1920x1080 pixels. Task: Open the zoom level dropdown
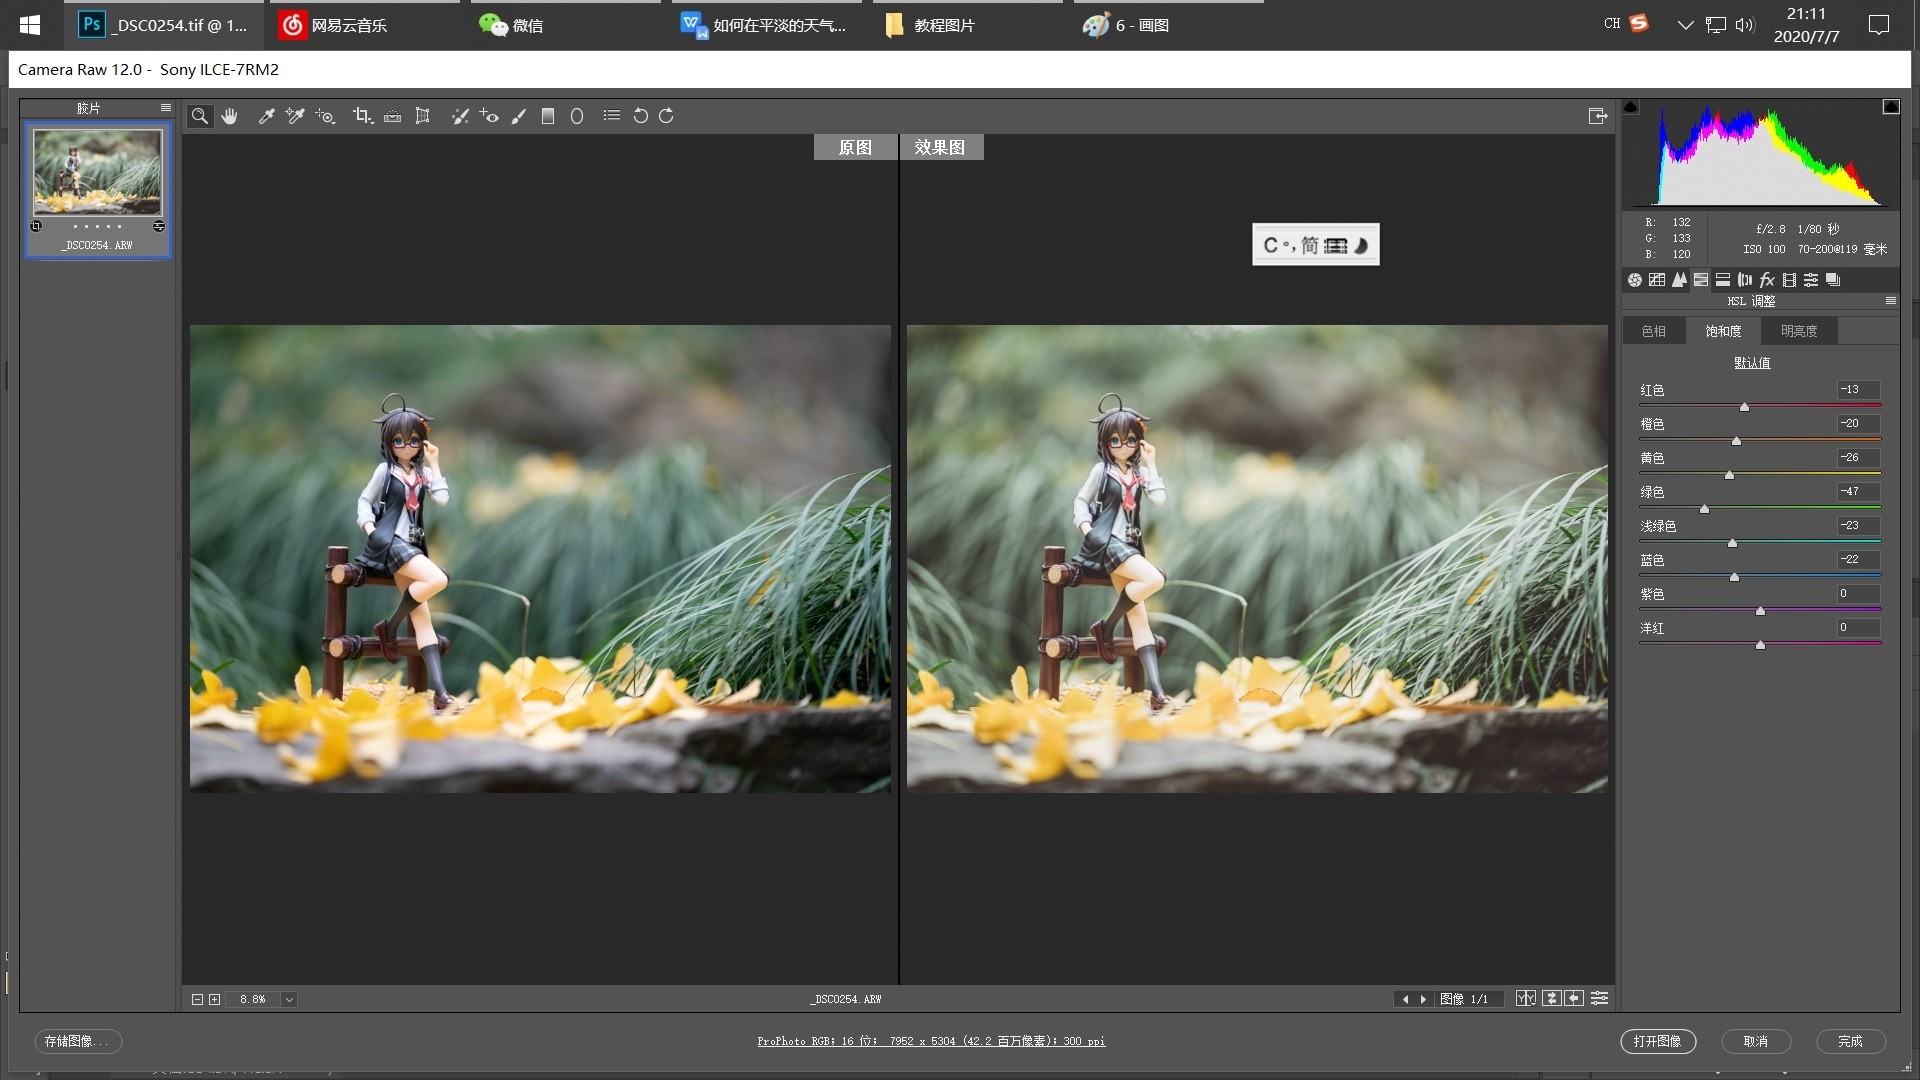point(289,999)
